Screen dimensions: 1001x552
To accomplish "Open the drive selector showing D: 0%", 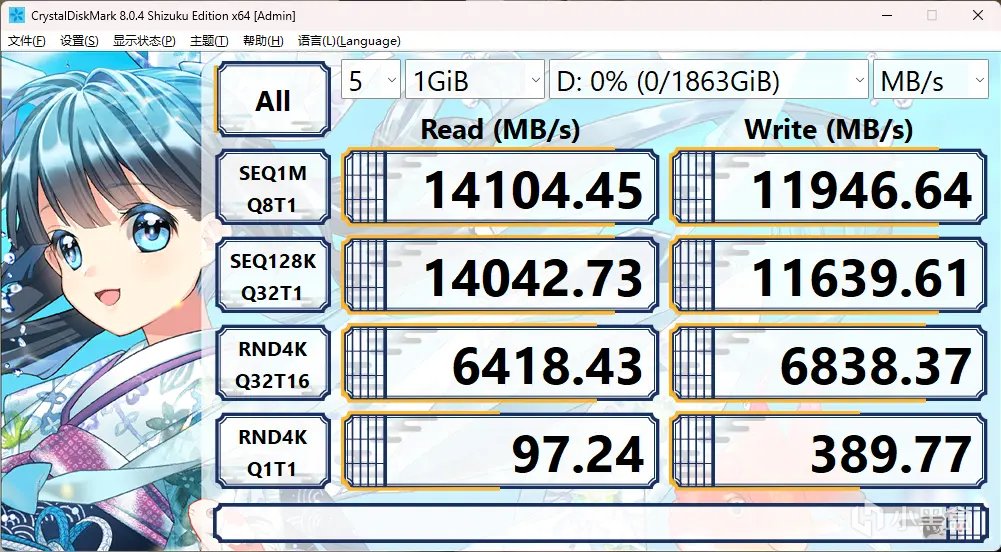I will [x=709, y=80].
